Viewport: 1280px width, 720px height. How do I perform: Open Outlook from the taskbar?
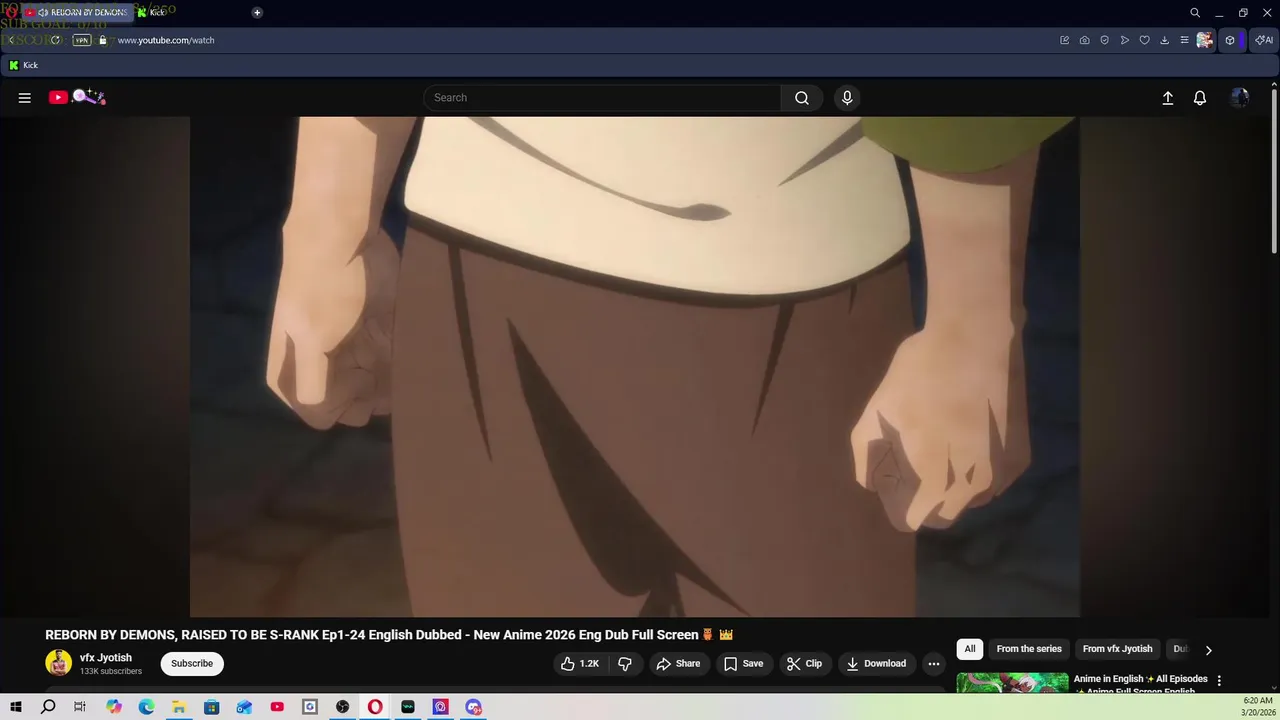(x=244, y=707)
